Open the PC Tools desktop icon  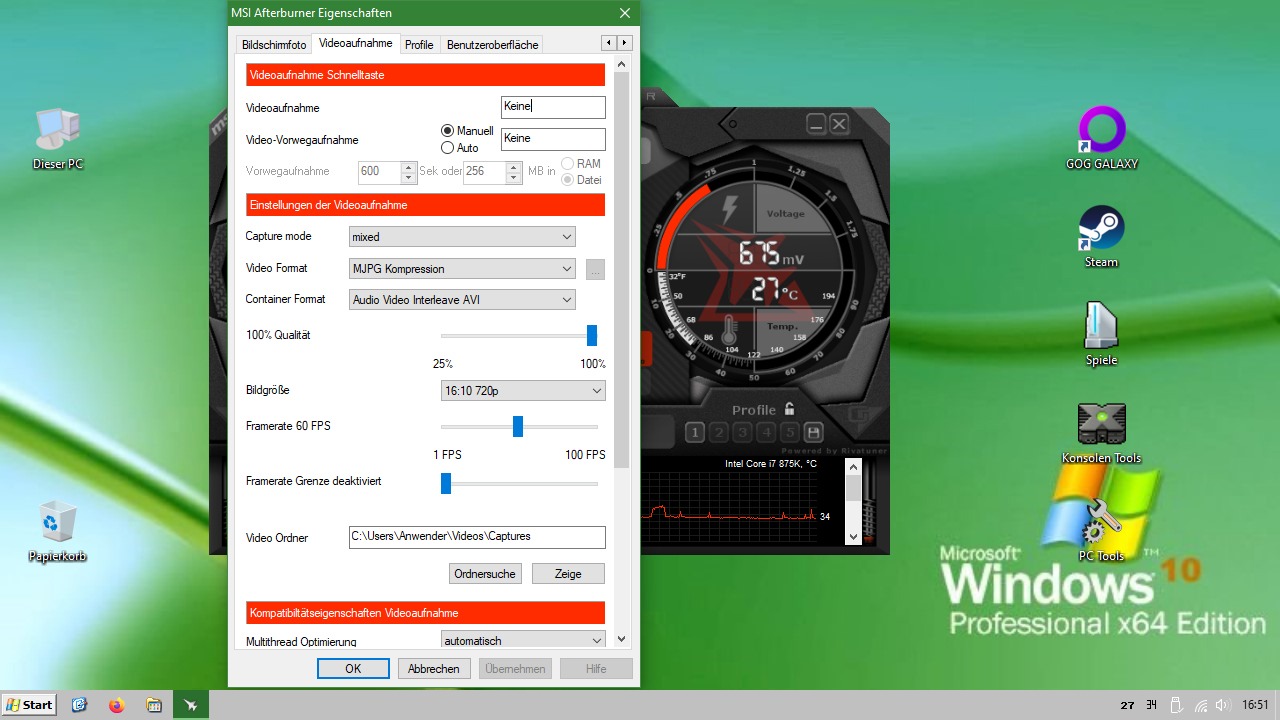[1102, 530]
